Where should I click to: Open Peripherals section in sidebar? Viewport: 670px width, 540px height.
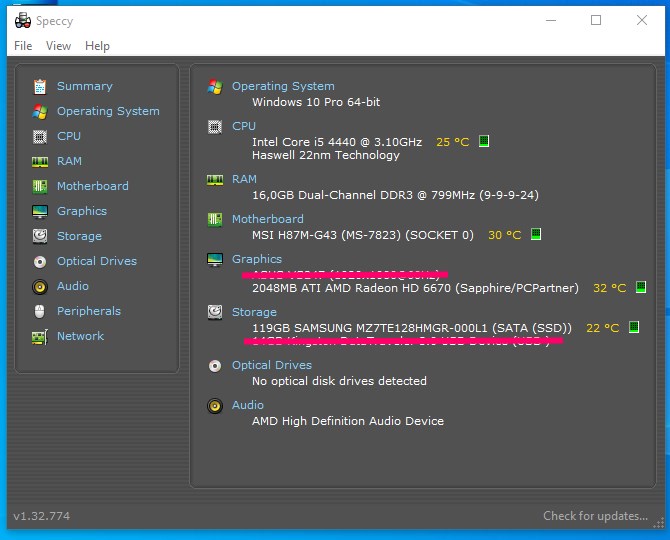tap(89, 311)
